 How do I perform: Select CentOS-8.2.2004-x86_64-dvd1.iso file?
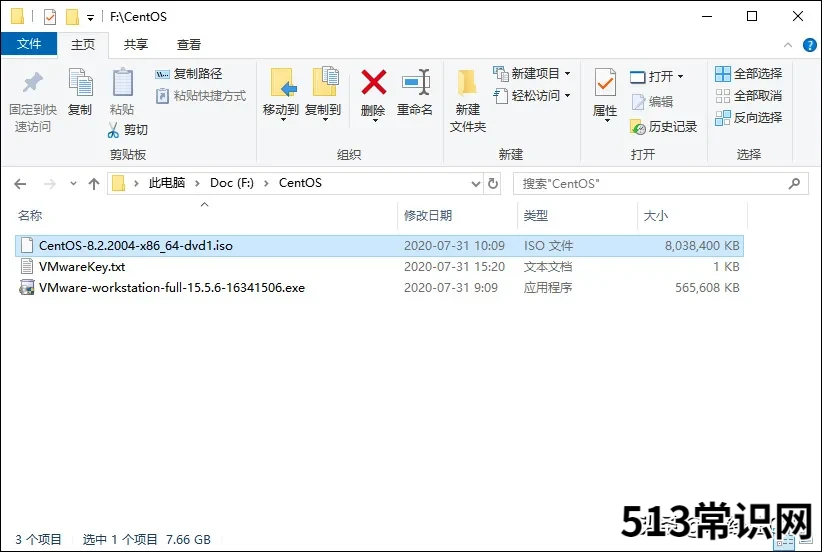click(379, 246)
